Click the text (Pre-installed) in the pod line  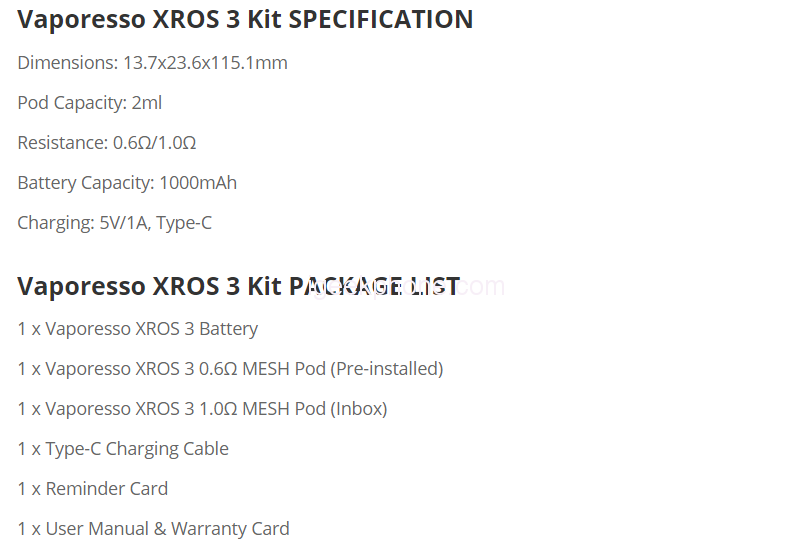tap(387, 369)
